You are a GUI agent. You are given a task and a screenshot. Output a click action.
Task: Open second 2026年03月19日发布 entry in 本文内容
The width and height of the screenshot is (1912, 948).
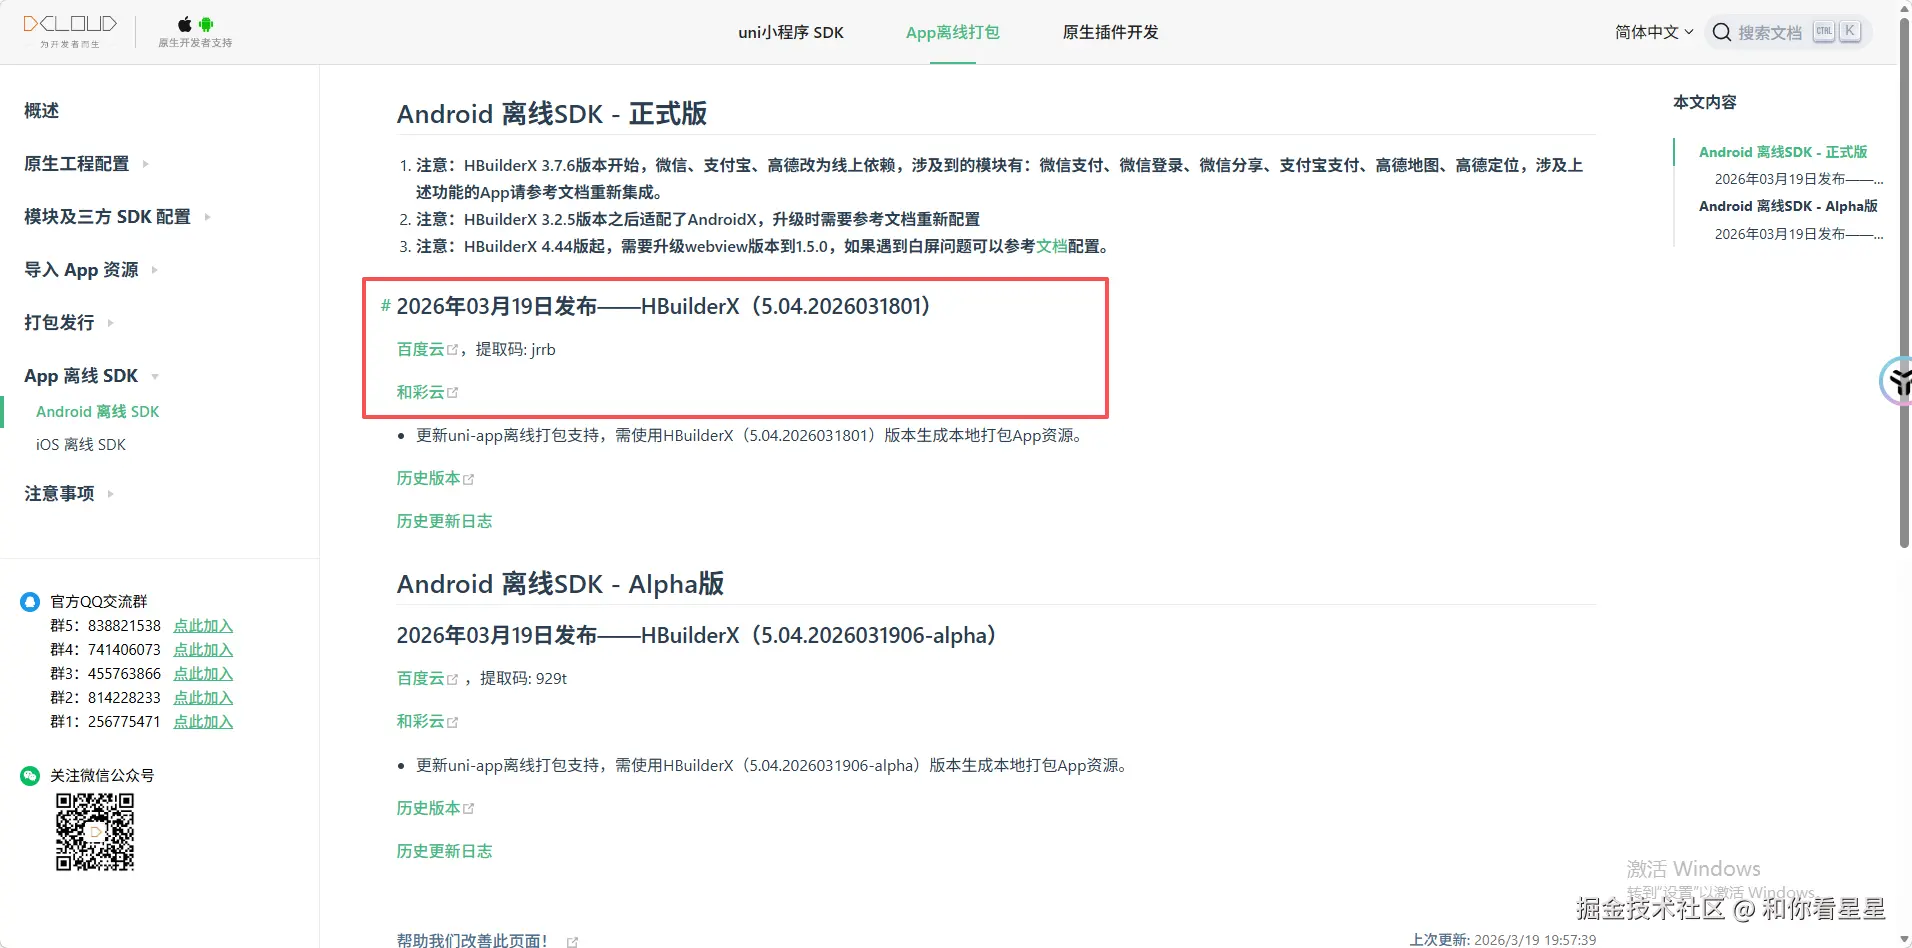point(1799,234)
